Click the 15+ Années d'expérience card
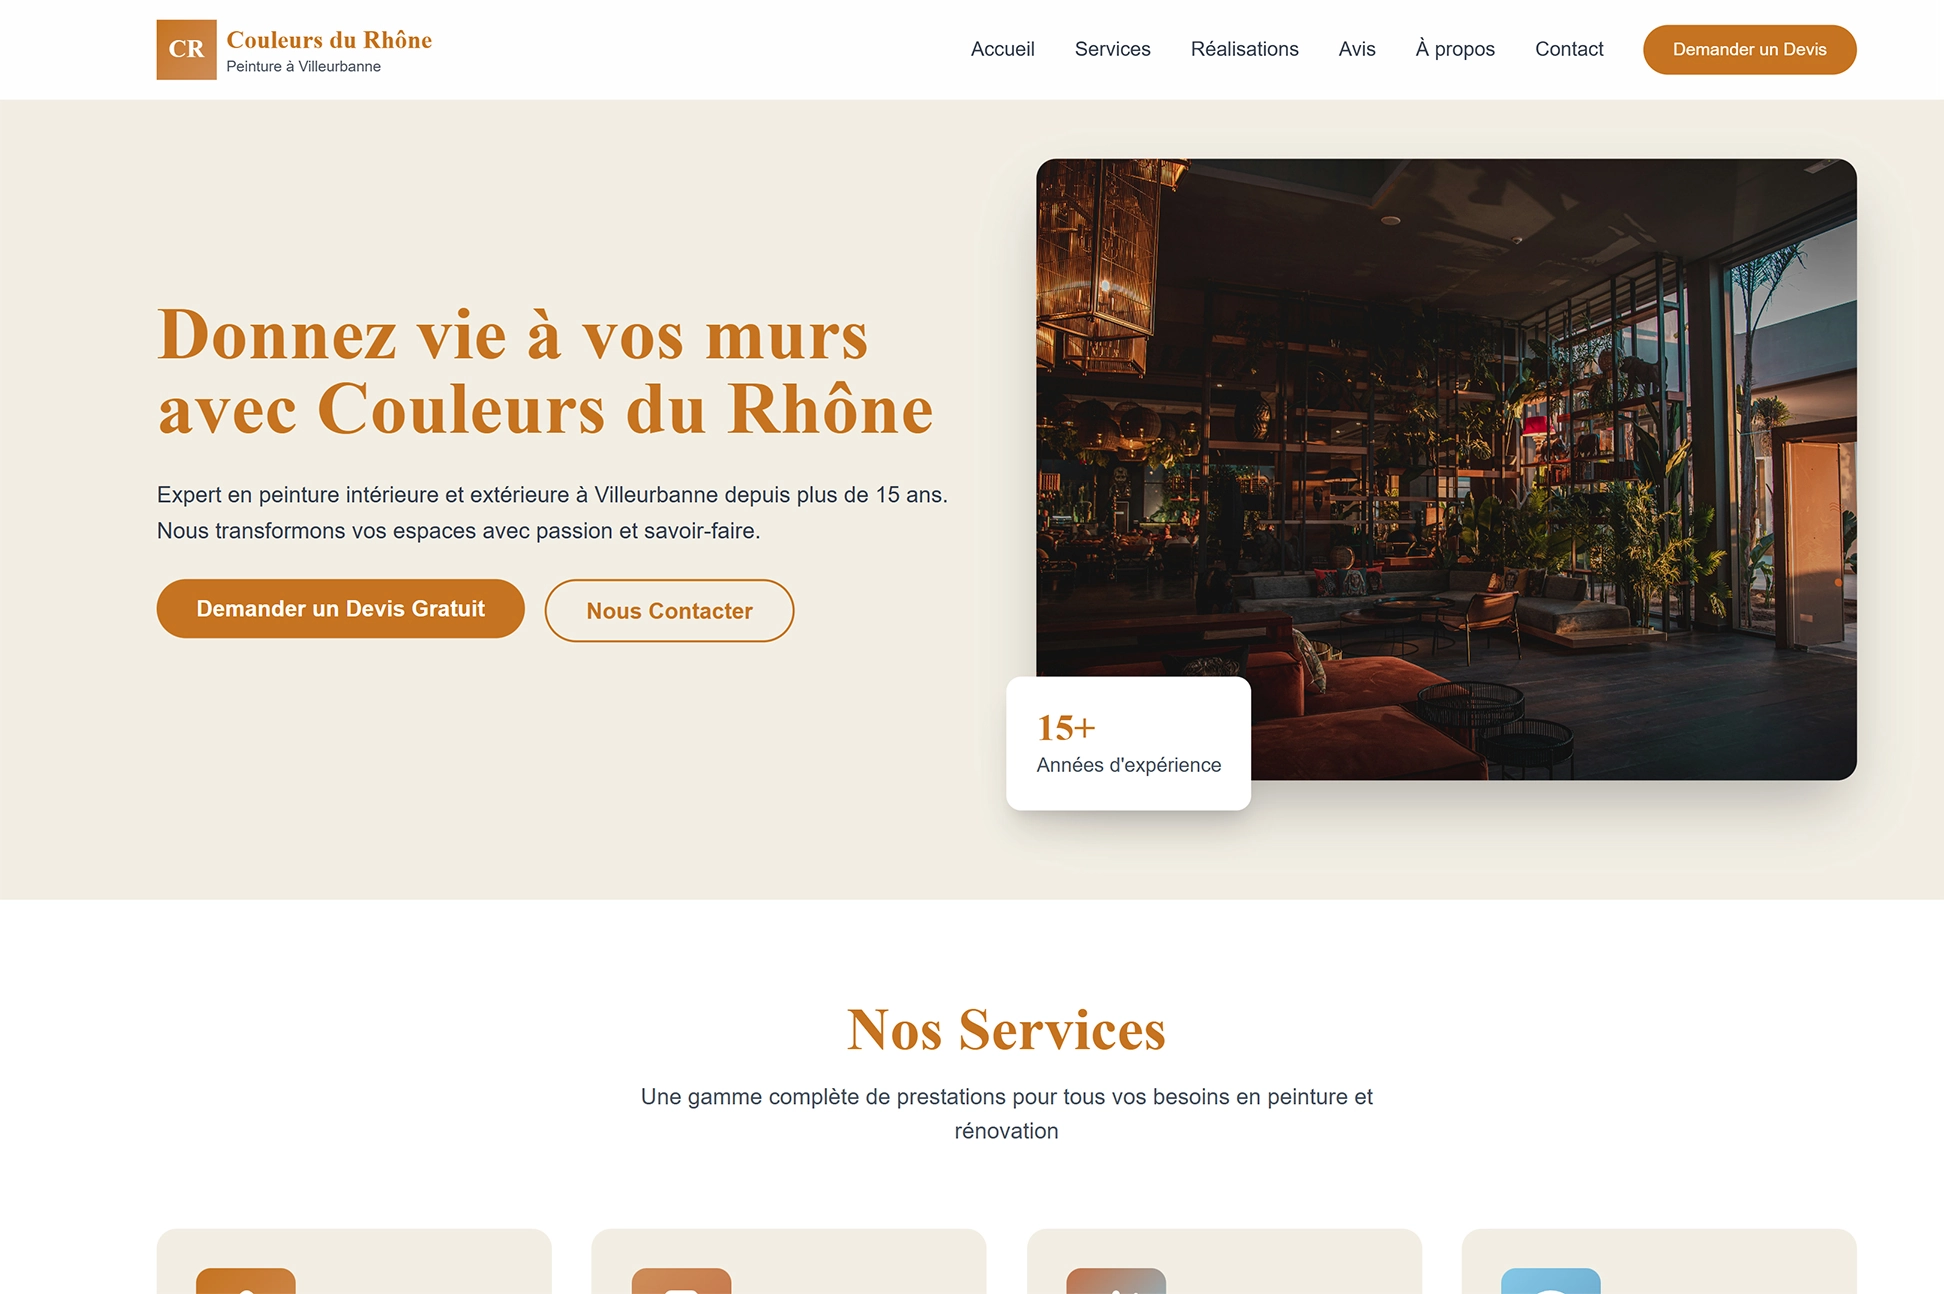Screen dimensions: 1944x1294 [1128, 743]
